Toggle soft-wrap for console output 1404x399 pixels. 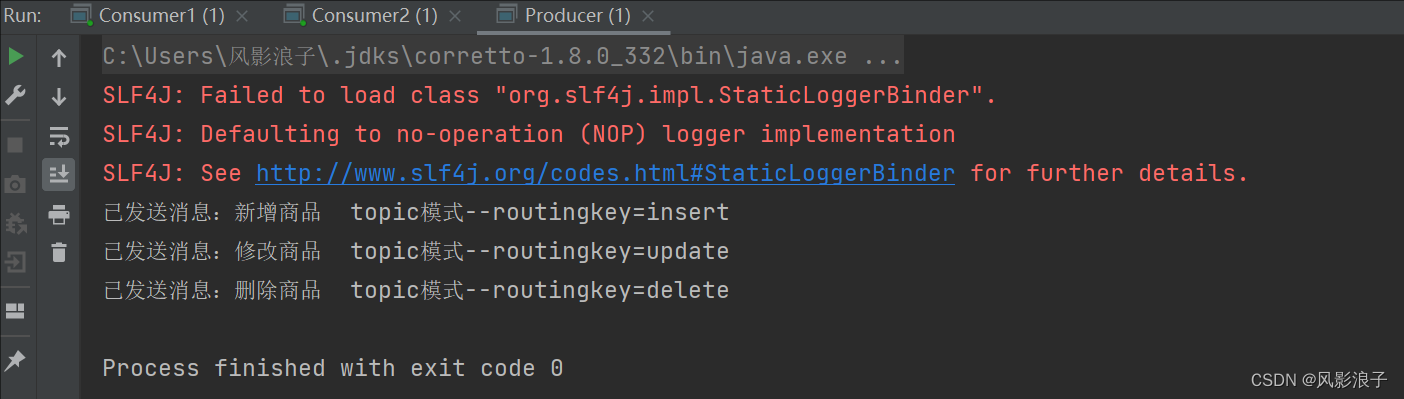pos(59,136)
